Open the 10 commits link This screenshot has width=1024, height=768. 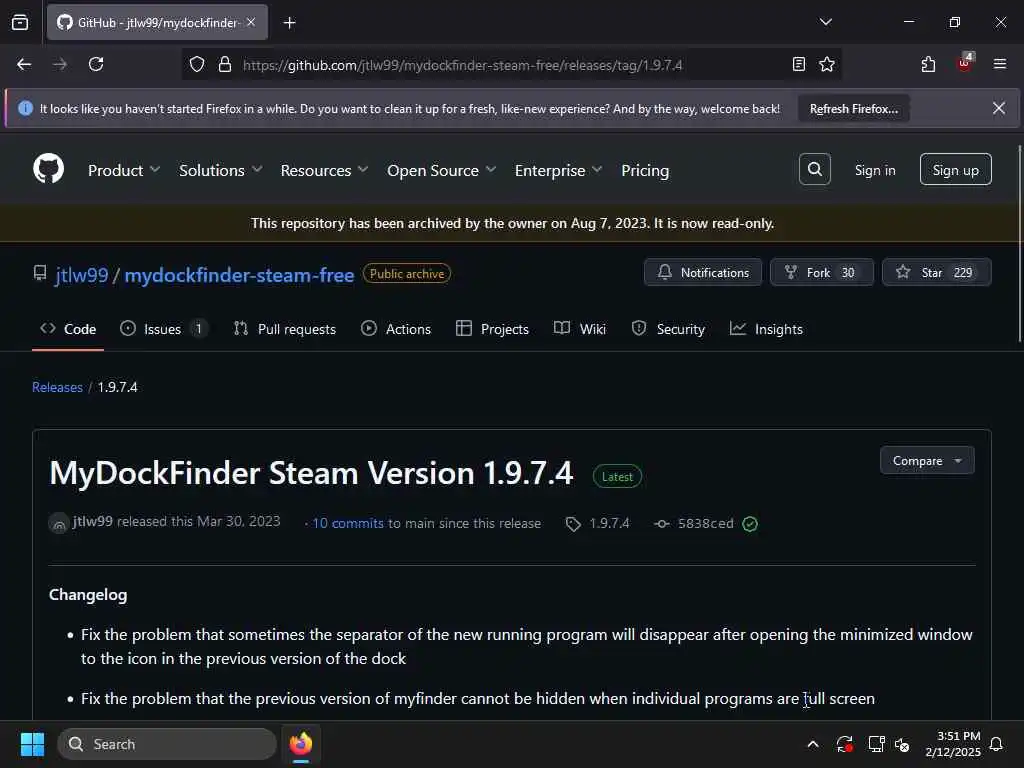tap(347, 523)
